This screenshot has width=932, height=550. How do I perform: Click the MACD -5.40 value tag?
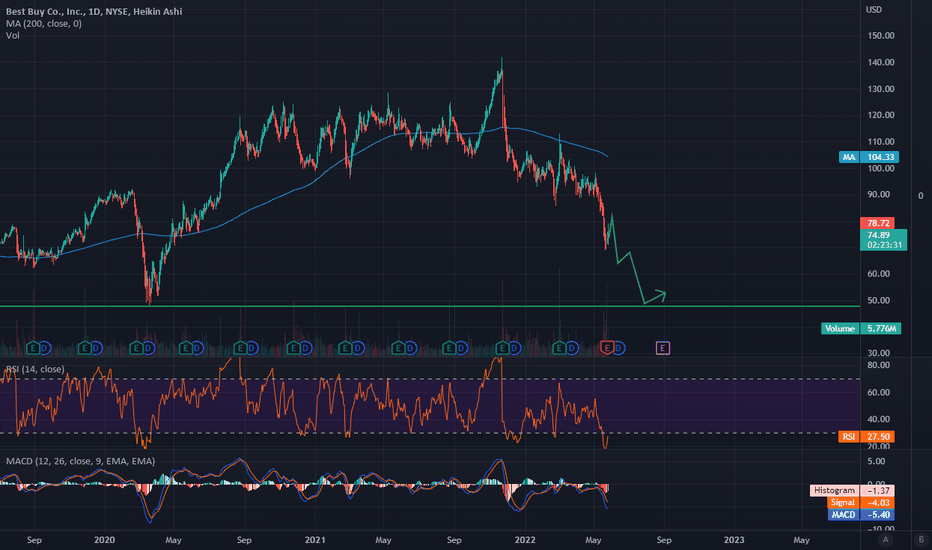coord(861,514)
